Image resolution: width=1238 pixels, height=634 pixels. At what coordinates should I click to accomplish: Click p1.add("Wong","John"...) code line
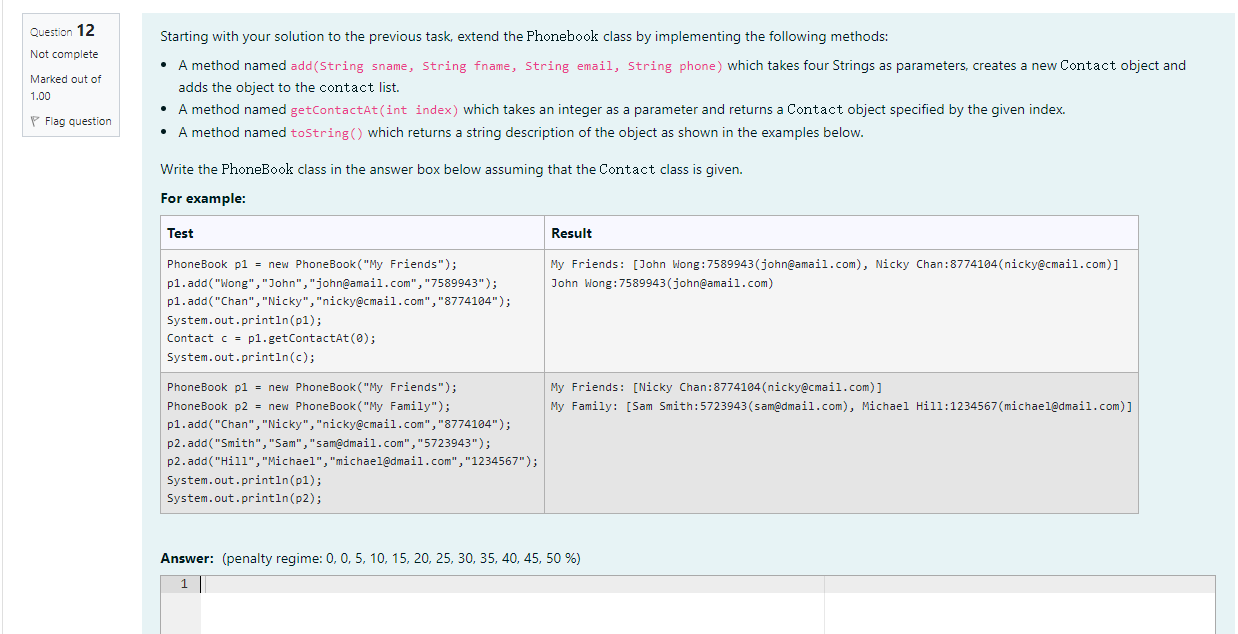pyautogui.click(x=332, y=283)
